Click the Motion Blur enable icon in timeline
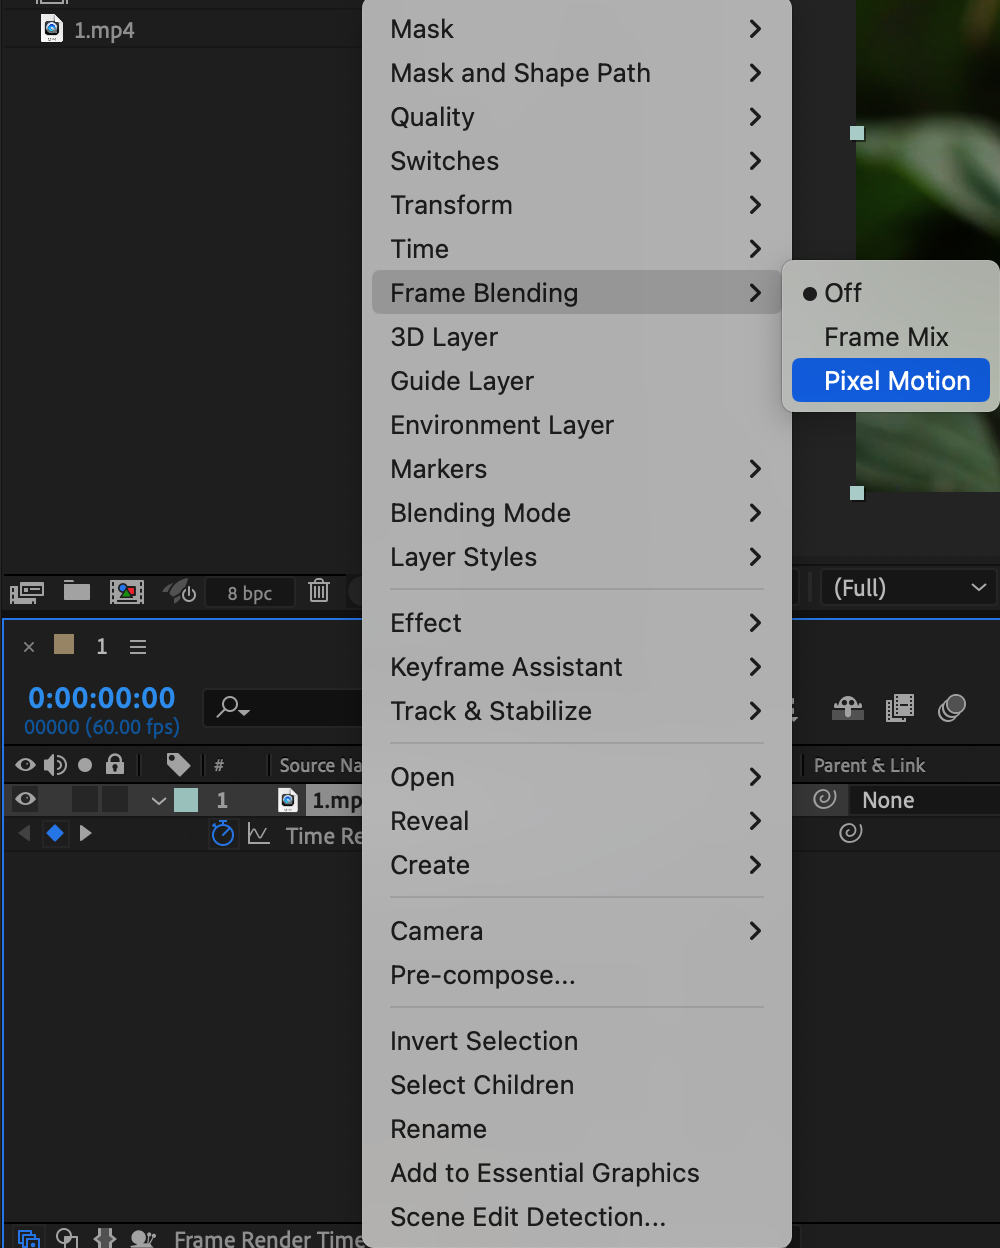 (x=951, y=708)
